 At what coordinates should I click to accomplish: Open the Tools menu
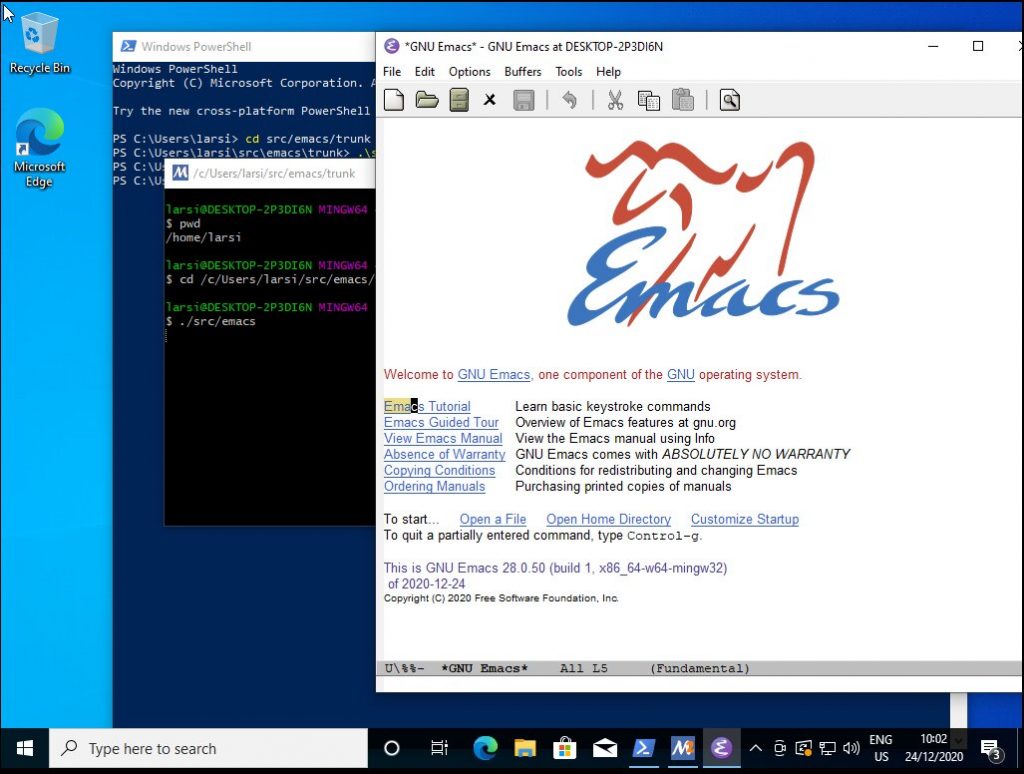(568, 71)
